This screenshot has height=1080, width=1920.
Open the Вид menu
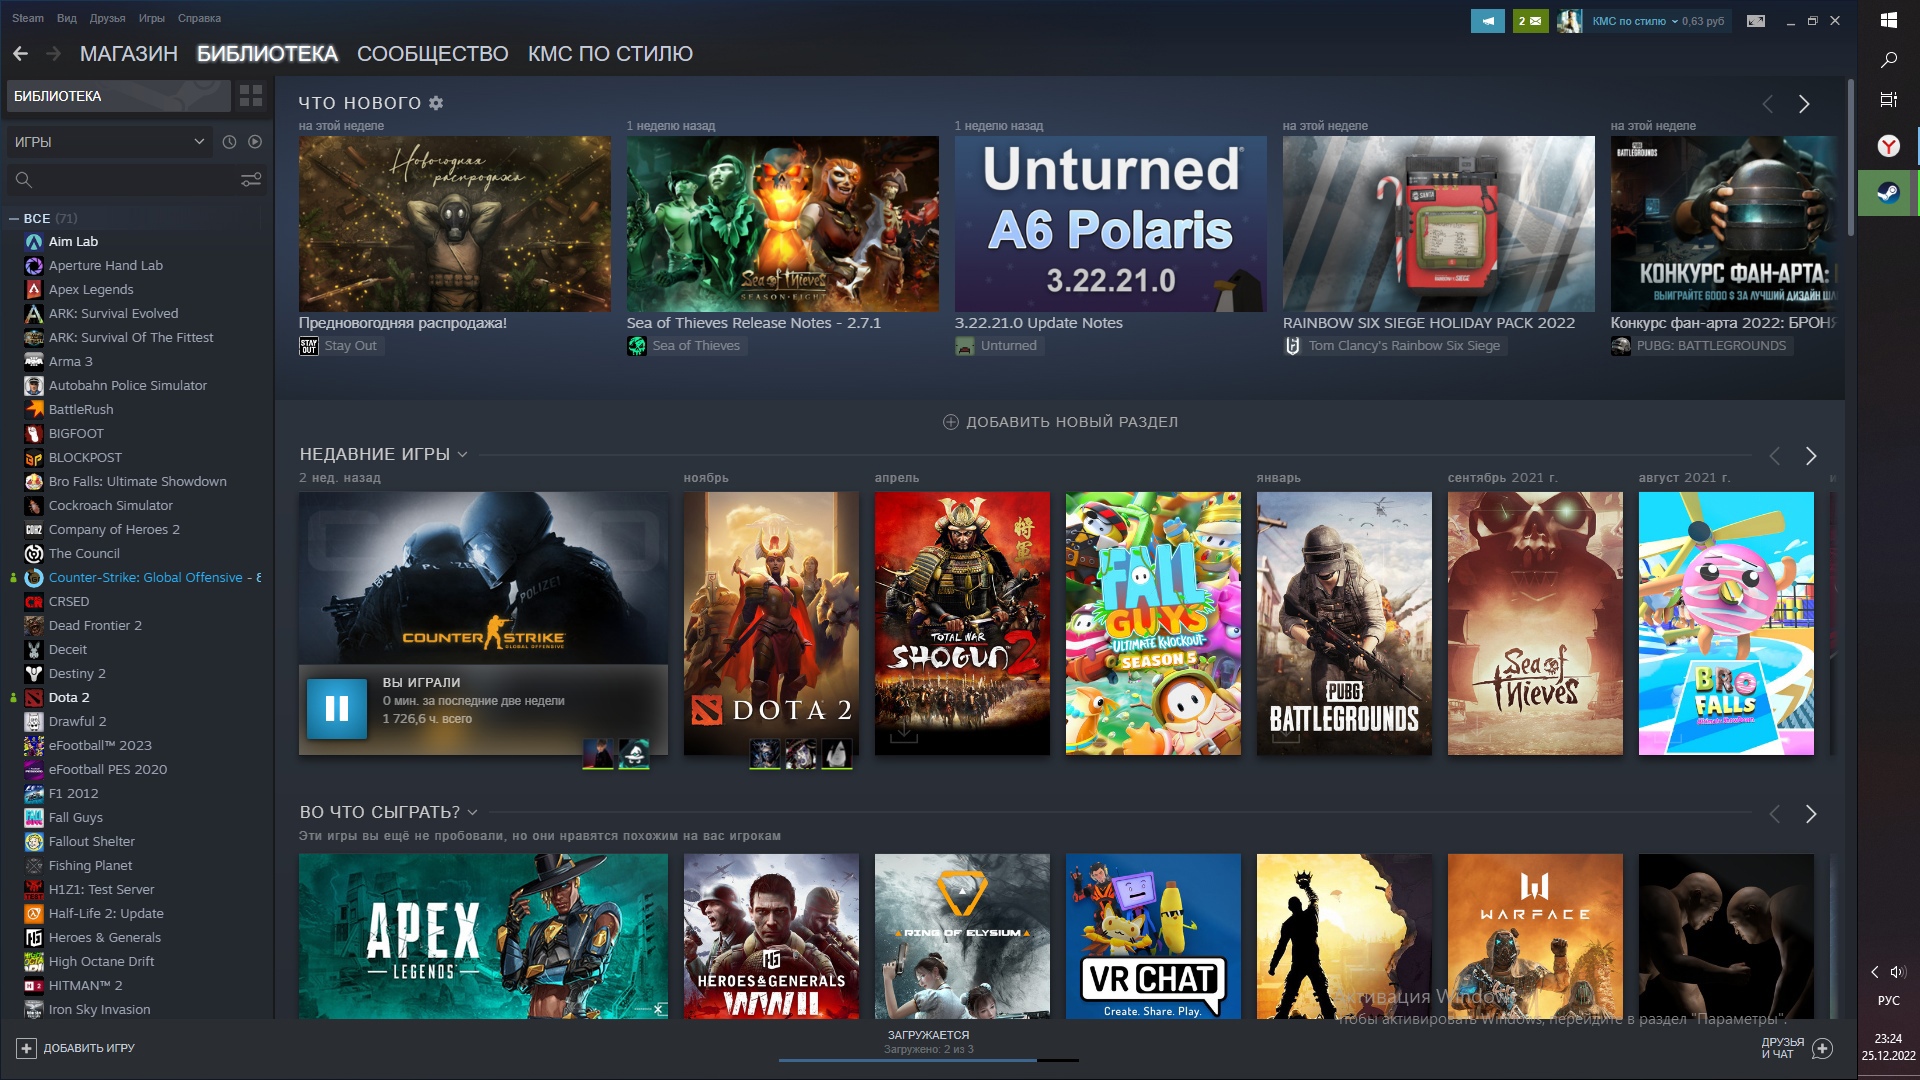tap(67, 18)
